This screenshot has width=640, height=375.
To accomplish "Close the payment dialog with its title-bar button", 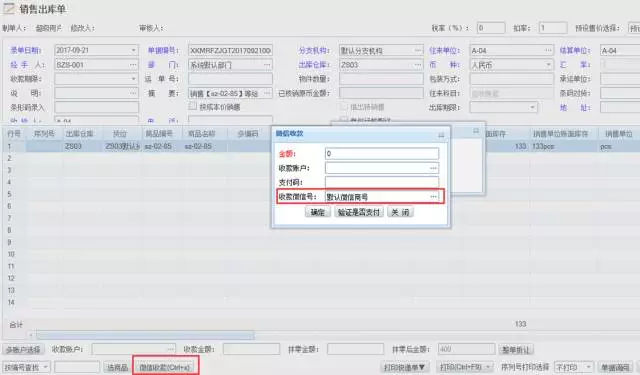I will point(441,135).
